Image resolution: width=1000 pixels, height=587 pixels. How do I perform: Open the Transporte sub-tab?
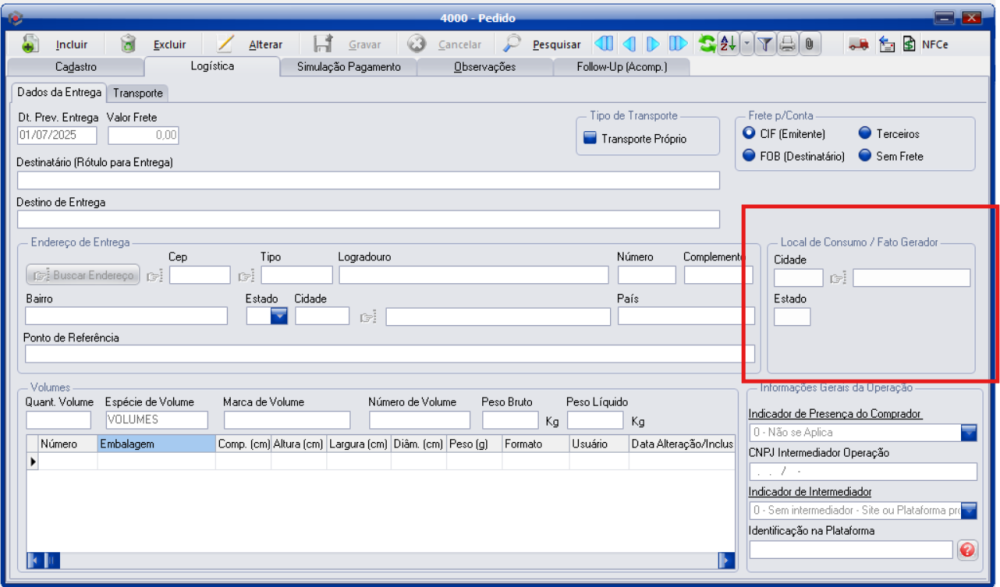[x=138, y=93]
